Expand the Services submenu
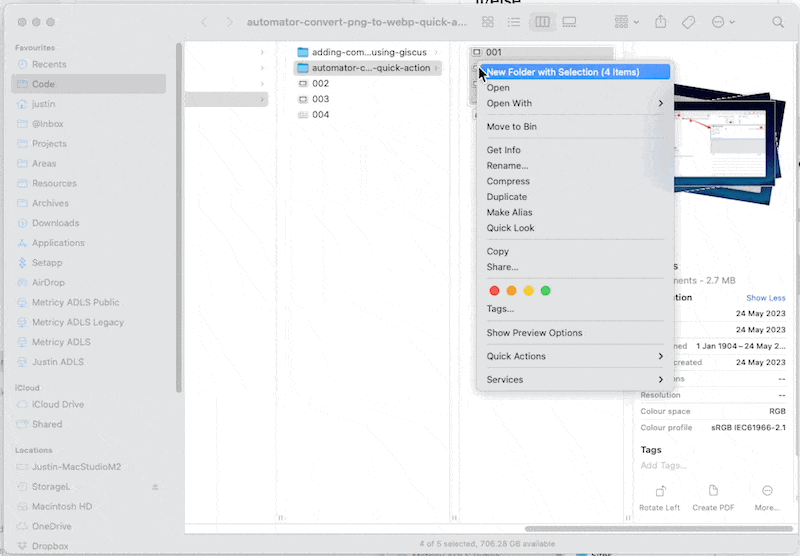Viewport: 800px width, 556px height. 574,380
